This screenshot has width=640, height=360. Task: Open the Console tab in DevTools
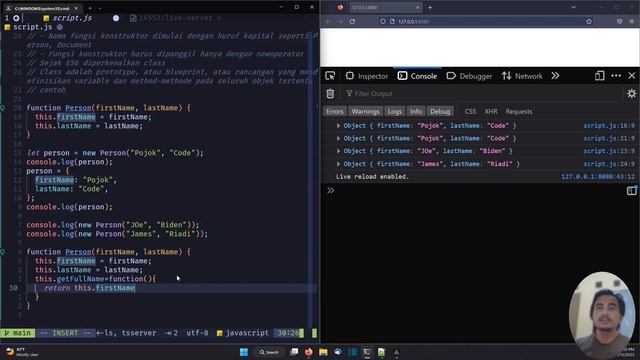417,76
